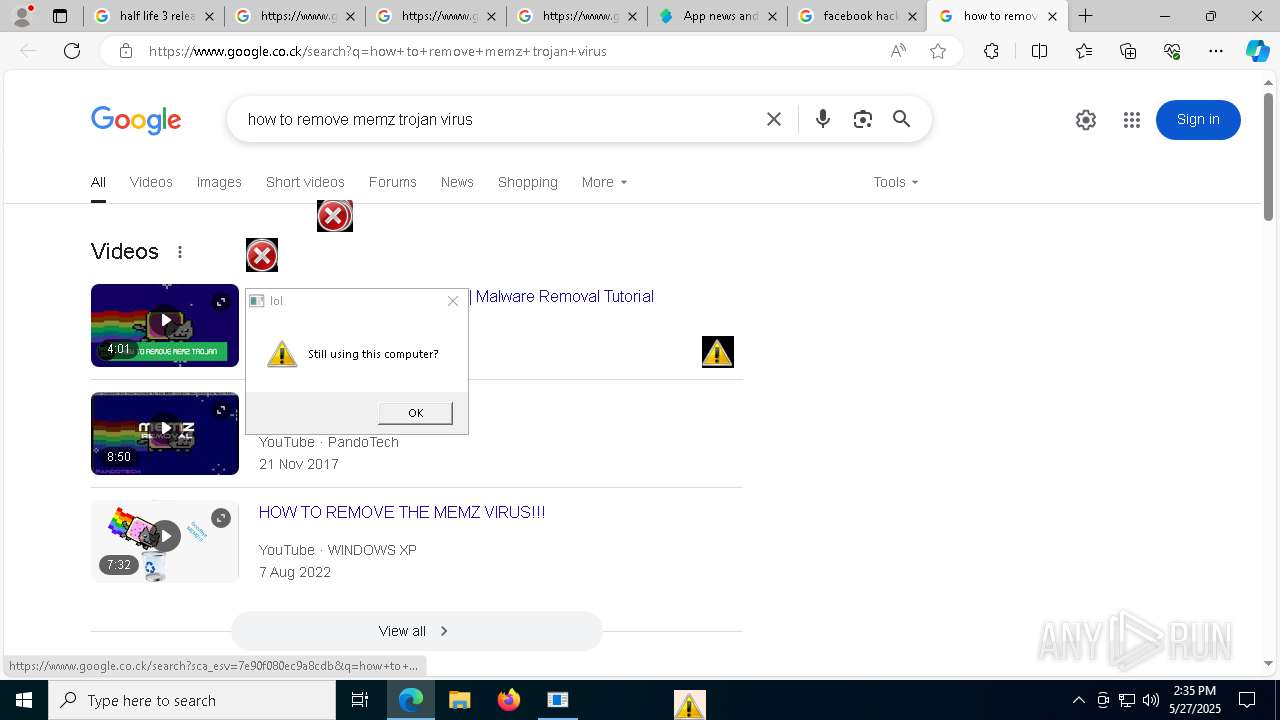Open the browser profile icon
Screen dimensions: 1280x720
click(x=22, y=16)
